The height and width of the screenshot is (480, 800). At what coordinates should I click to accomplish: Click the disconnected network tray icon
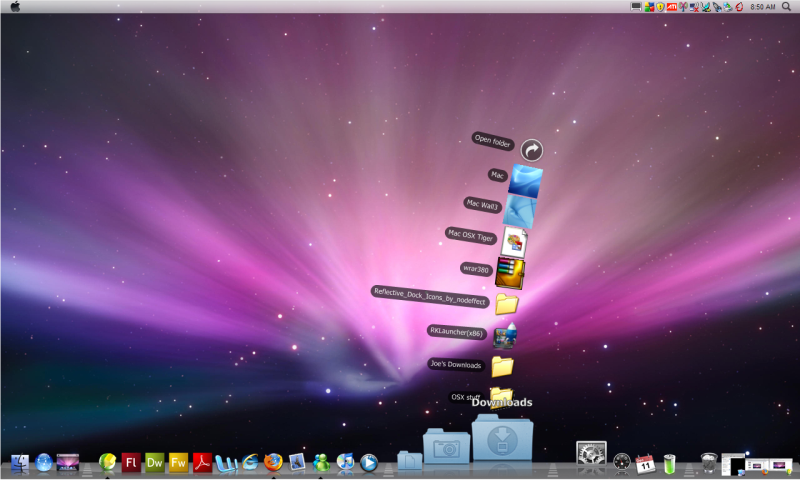tap(694, 7)
